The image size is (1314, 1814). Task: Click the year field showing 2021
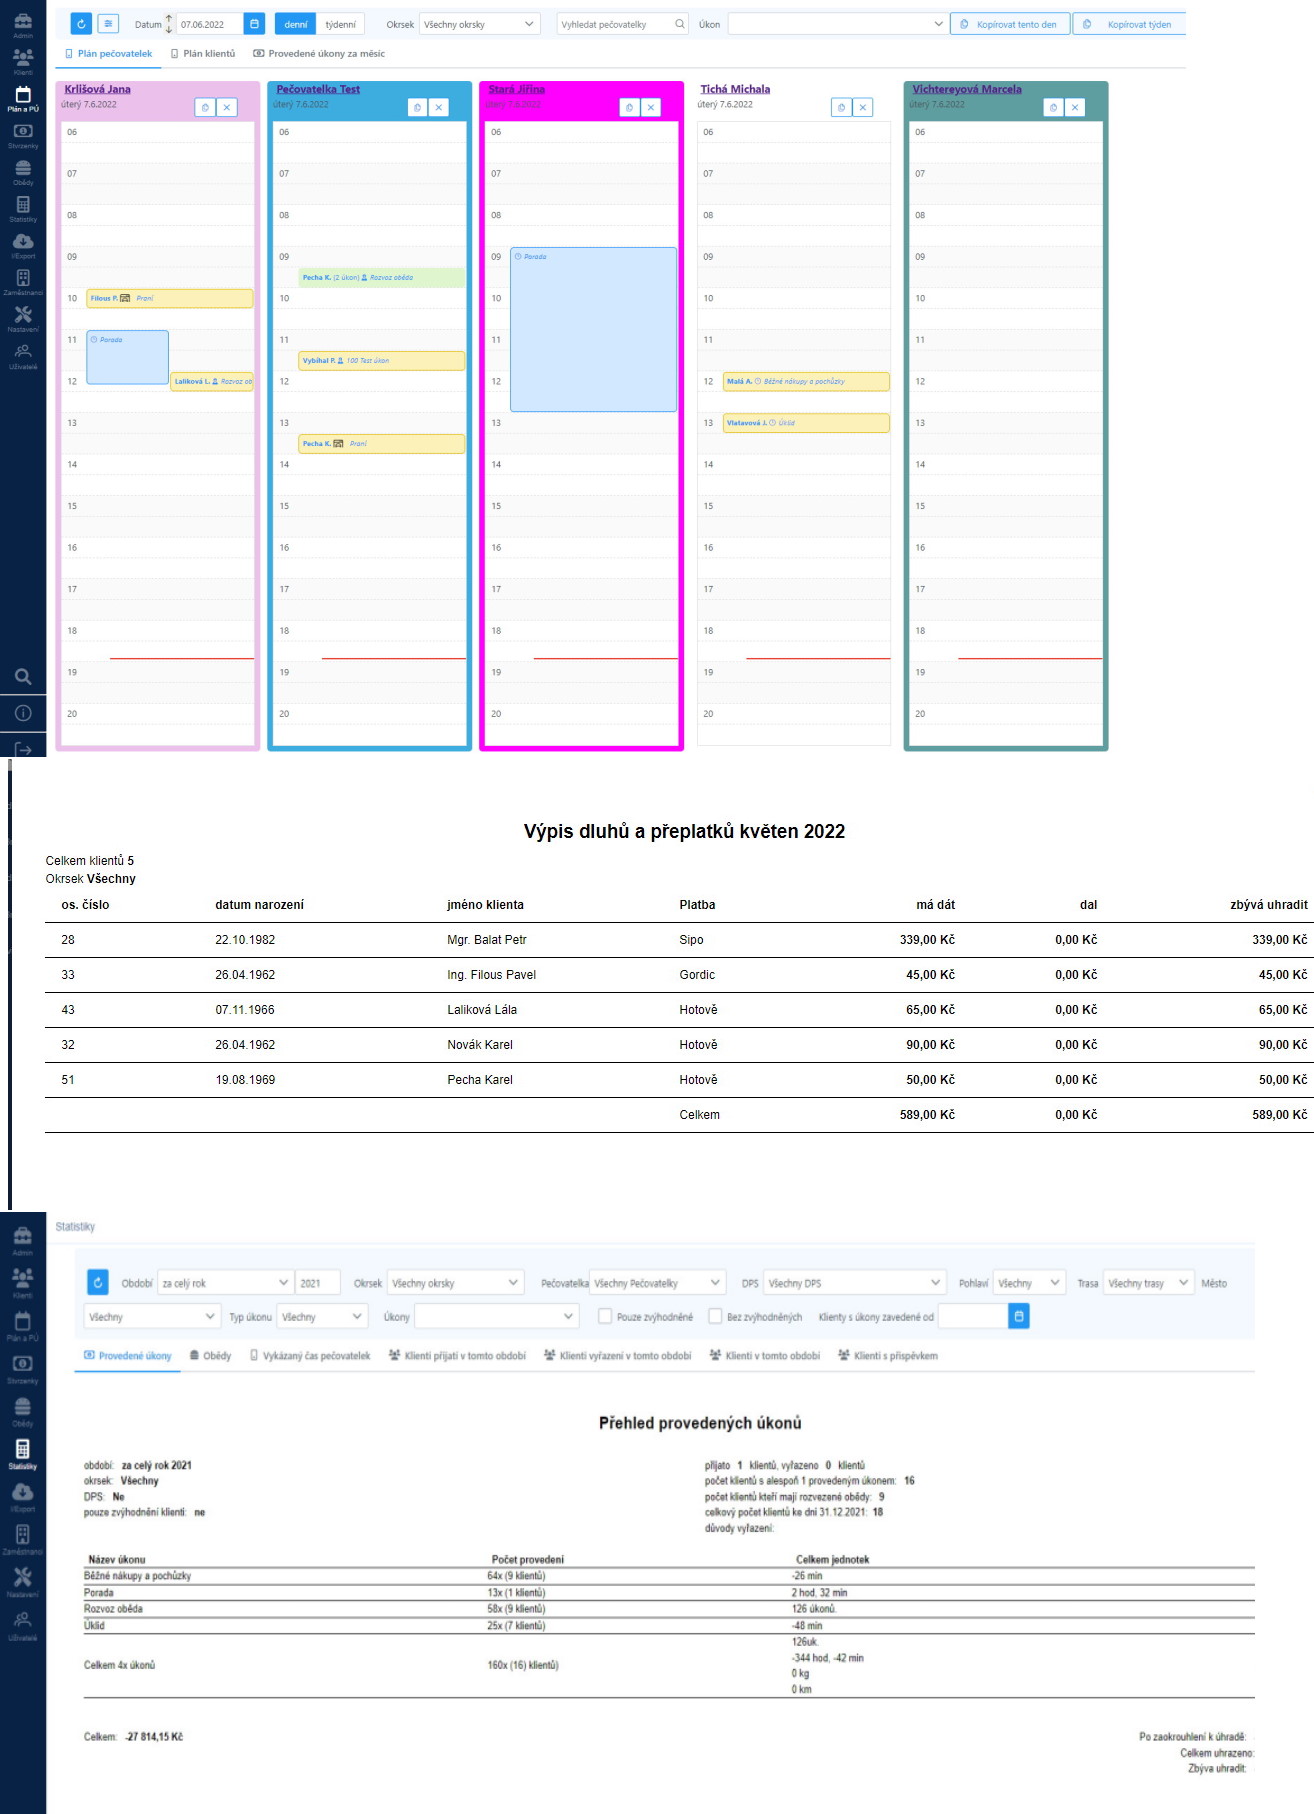coord(318,1283)
